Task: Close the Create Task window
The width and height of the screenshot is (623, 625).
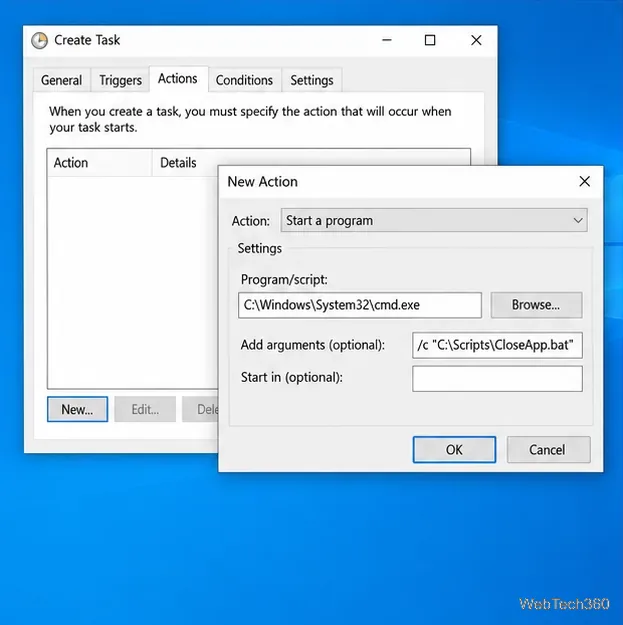Action: click(x=476, y=40)
